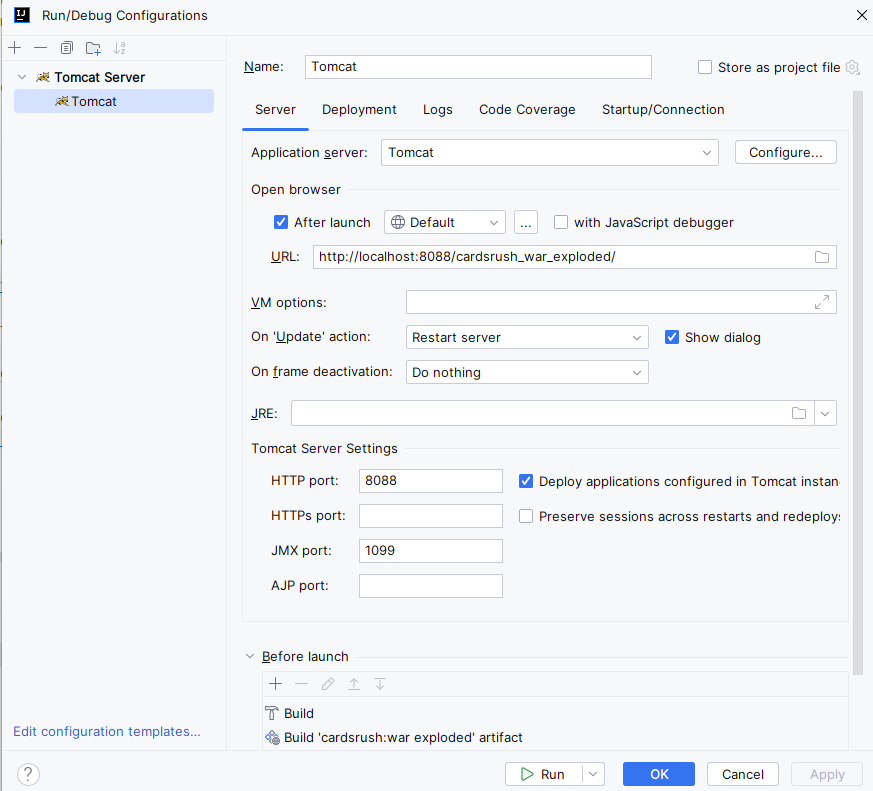Viewport: 873px width, 791px height.
Task: Click the Cancel button
Action: pyautogui.click(x=743, y=774)
